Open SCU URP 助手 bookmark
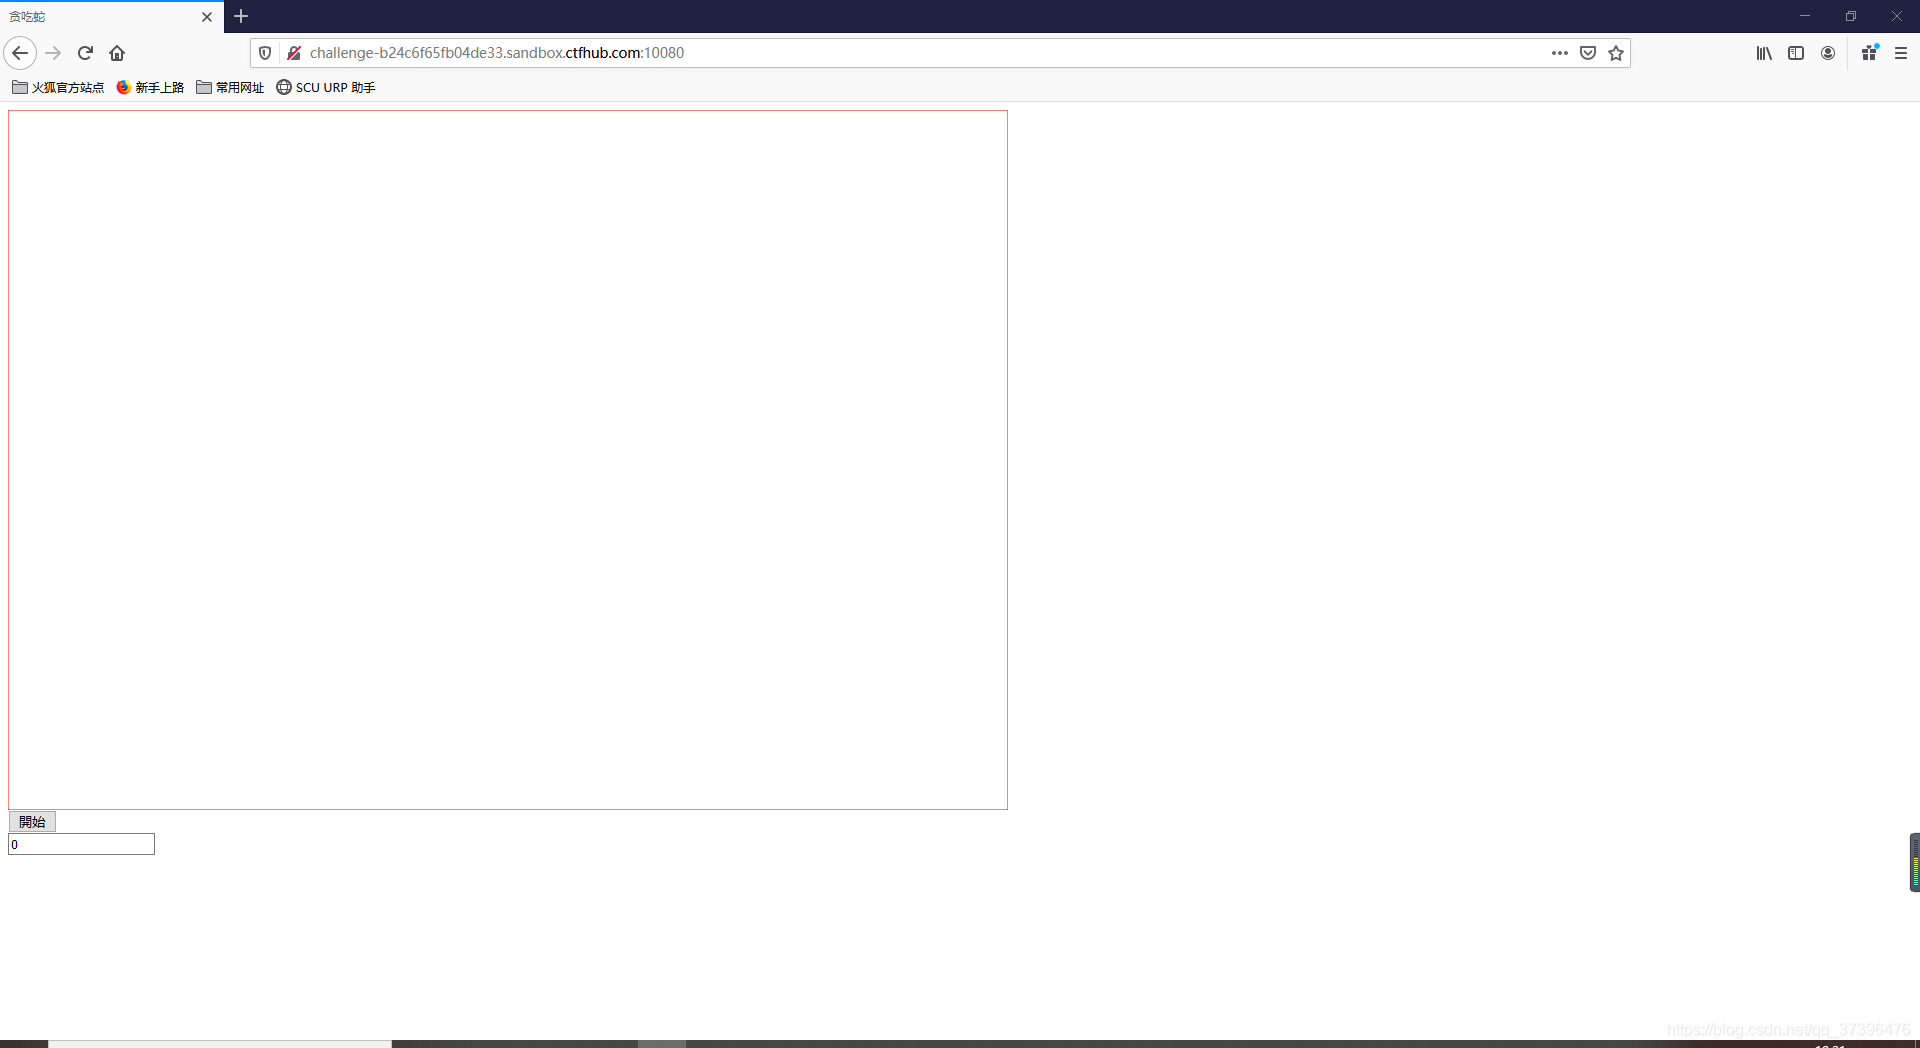The image size is (1920, 1048). pyautogui.click(x=325, y=88)
